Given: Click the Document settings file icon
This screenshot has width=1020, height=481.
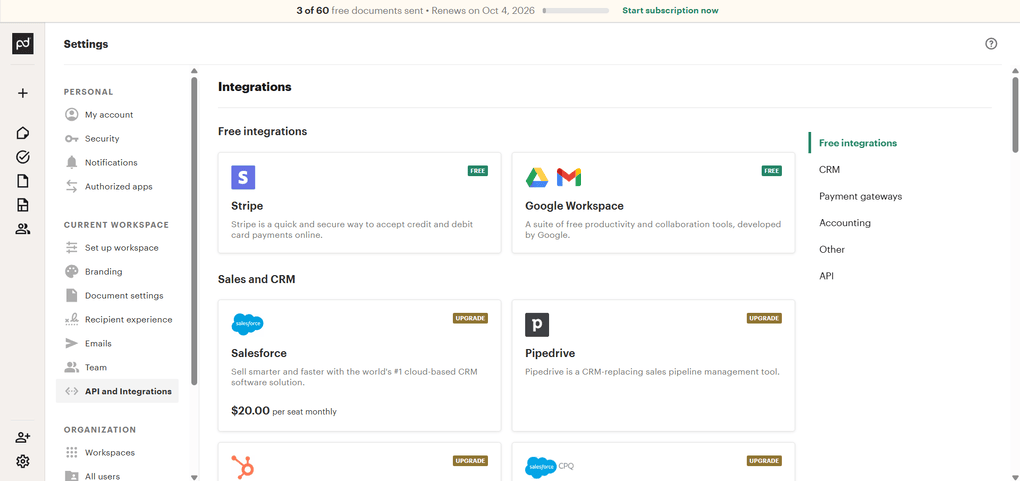Looking at the screenshot, I should pos(72,295).
